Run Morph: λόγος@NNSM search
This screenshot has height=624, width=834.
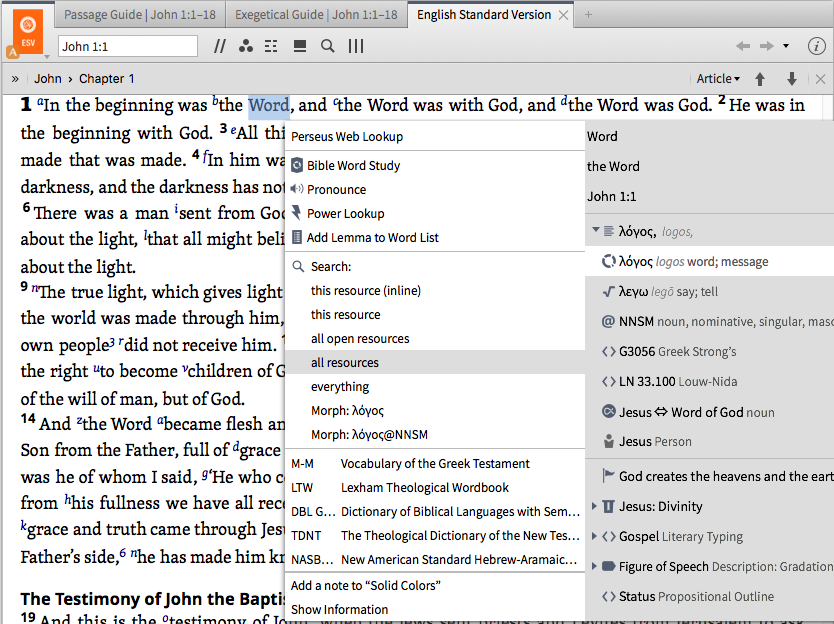pyautogui.click(x=435, y=434)
